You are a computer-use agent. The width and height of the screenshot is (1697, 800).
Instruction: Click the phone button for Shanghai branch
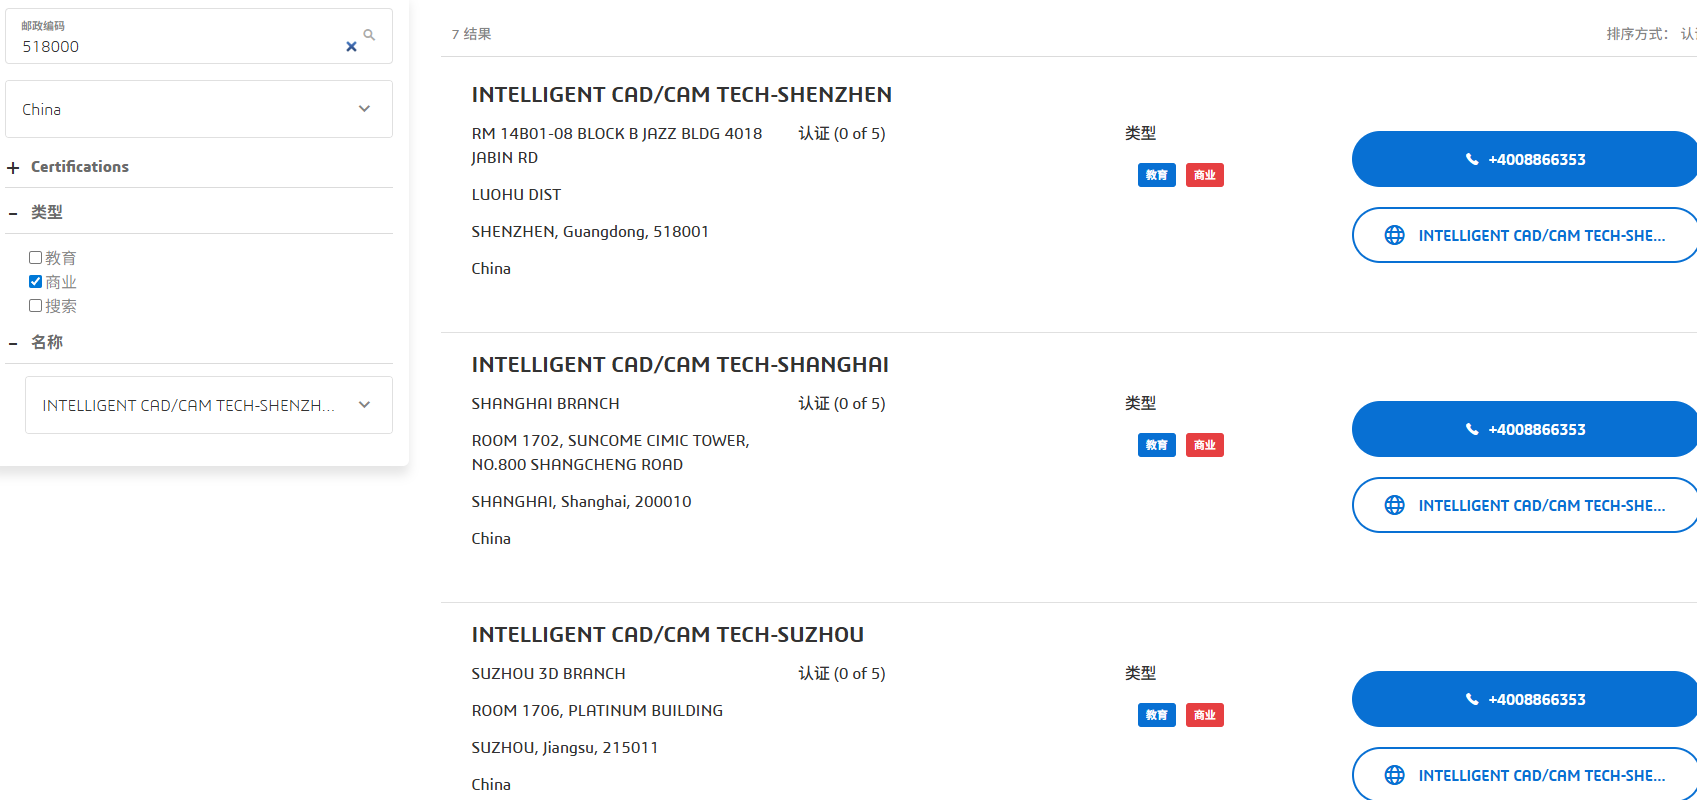[1524, 429]
